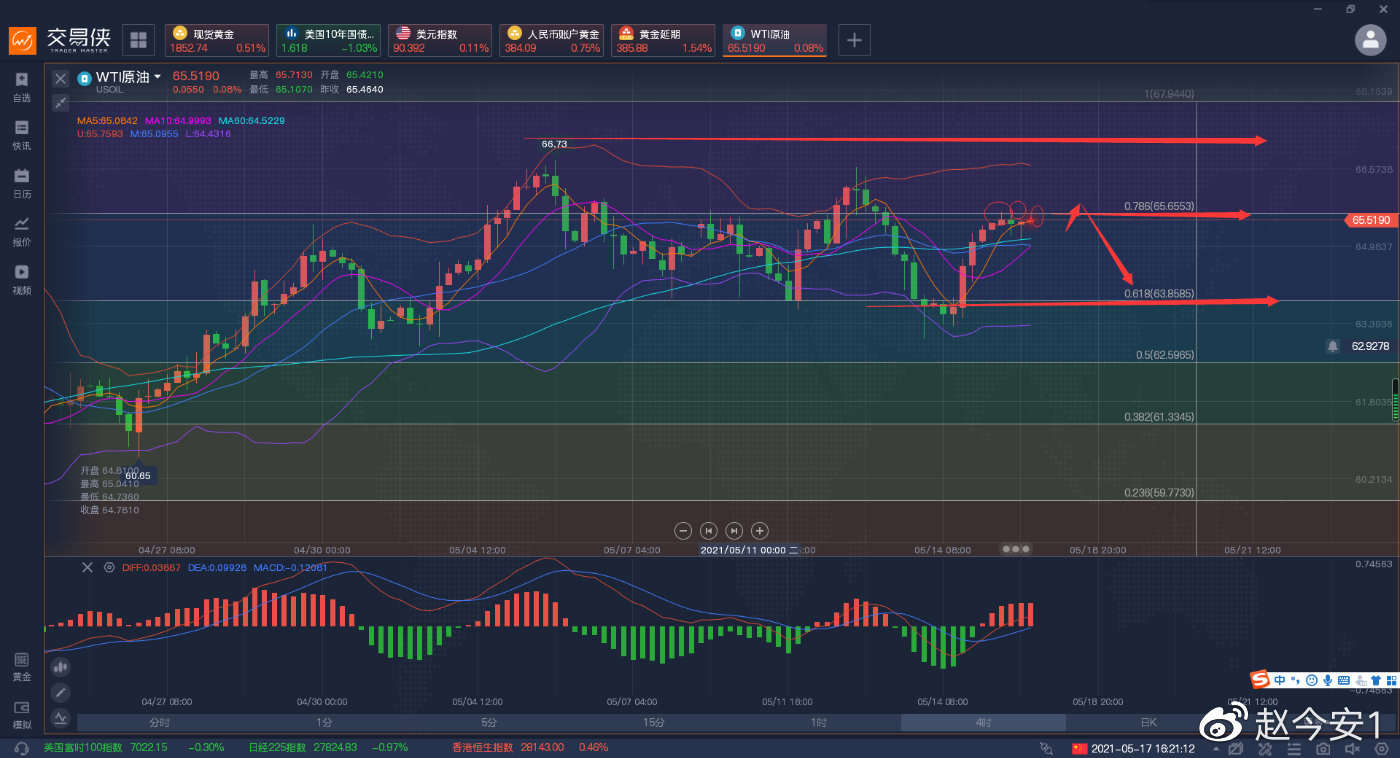Close the MACD indicator panel

point(87,567)
